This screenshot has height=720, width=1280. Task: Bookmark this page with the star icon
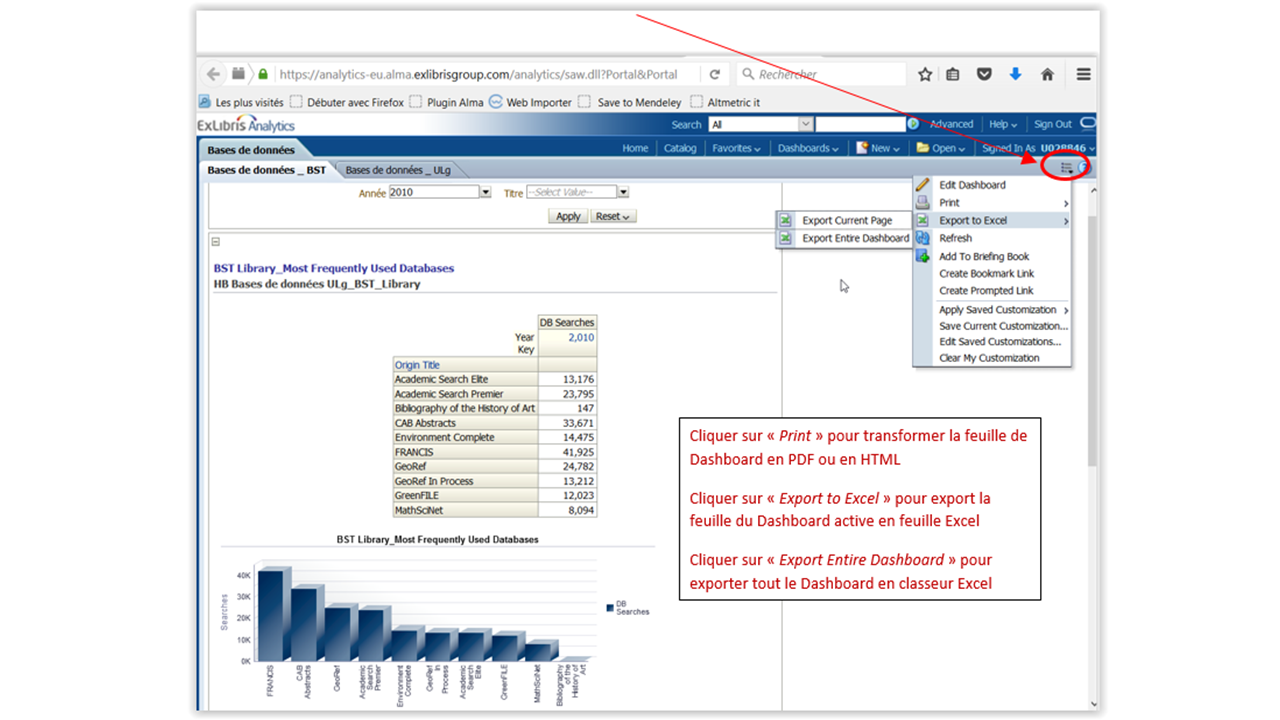pos(925,74)
